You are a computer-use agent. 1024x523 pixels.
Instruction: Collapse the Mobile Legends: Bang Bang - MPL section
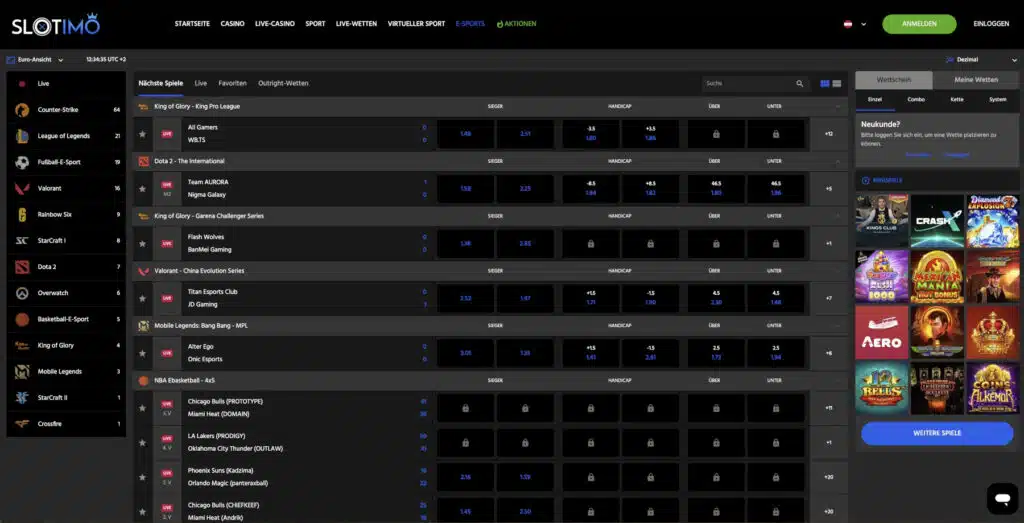coord(838,325)
